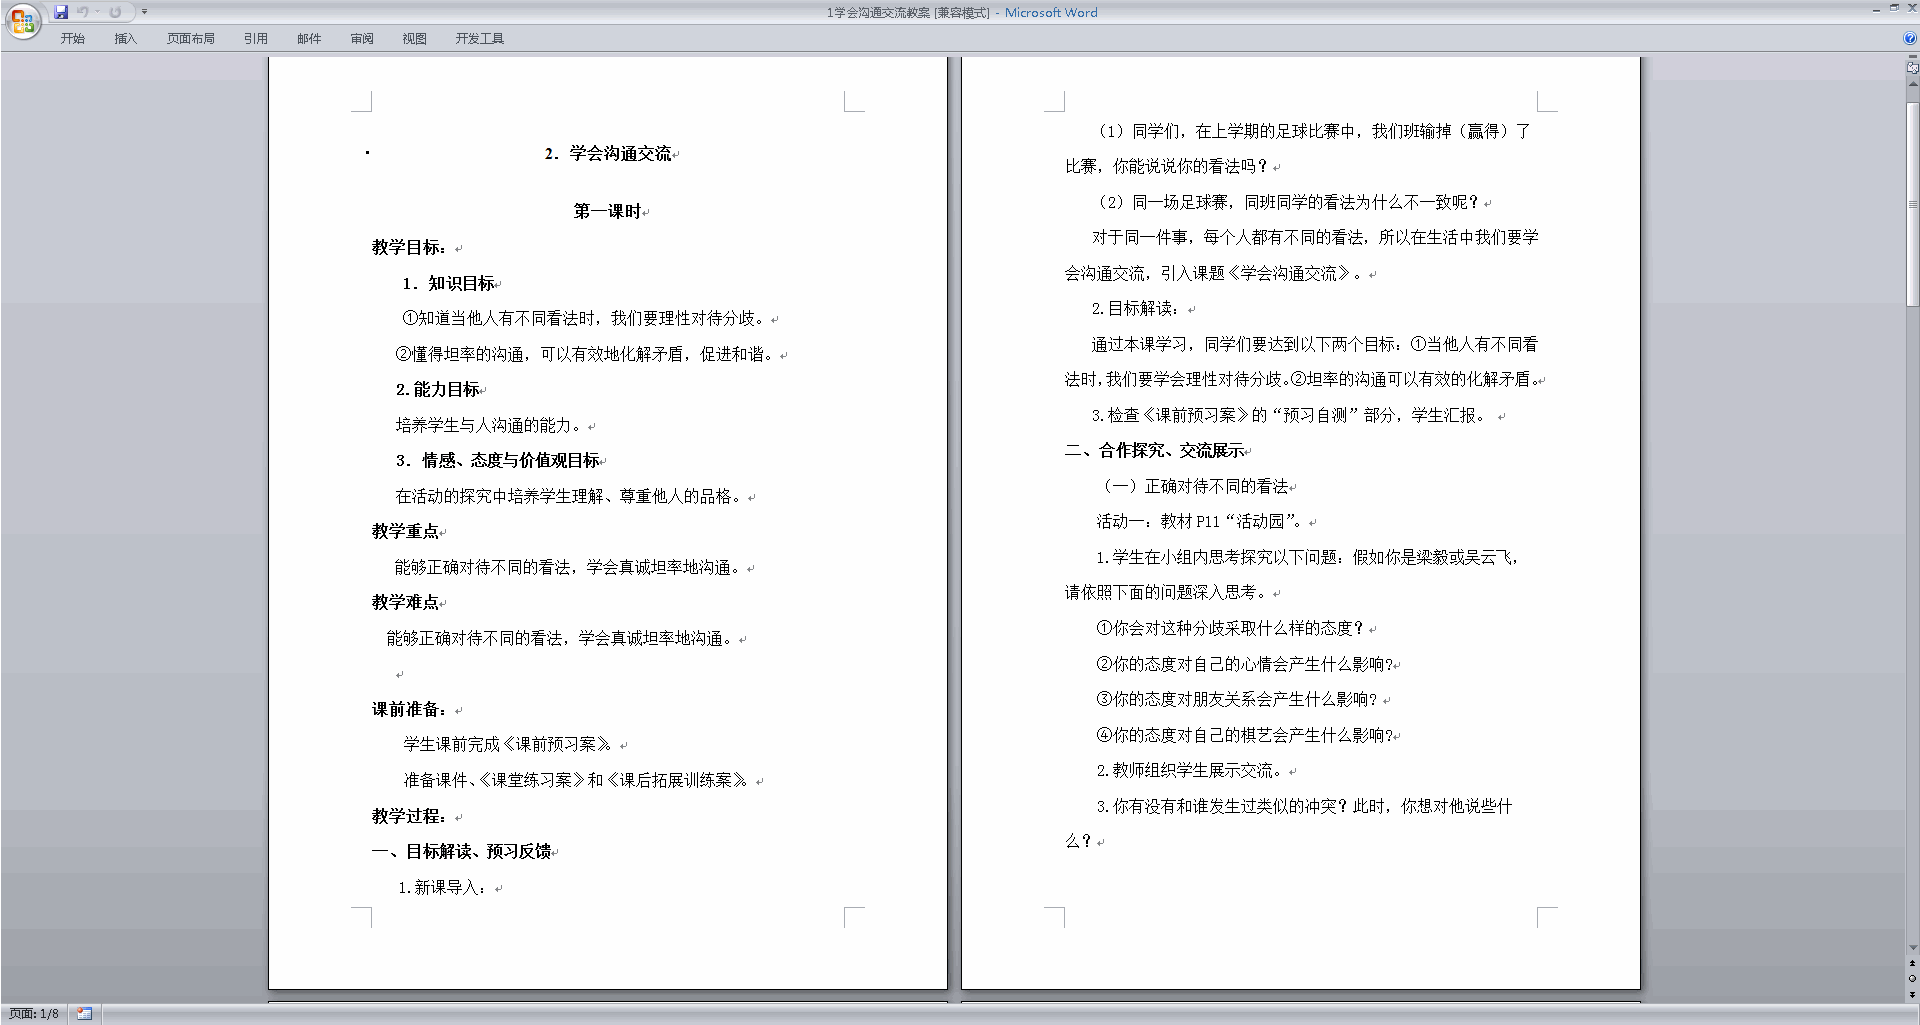Click the blue Help question mark icon
The image size is (1920, 1025).
[1910, 39]
